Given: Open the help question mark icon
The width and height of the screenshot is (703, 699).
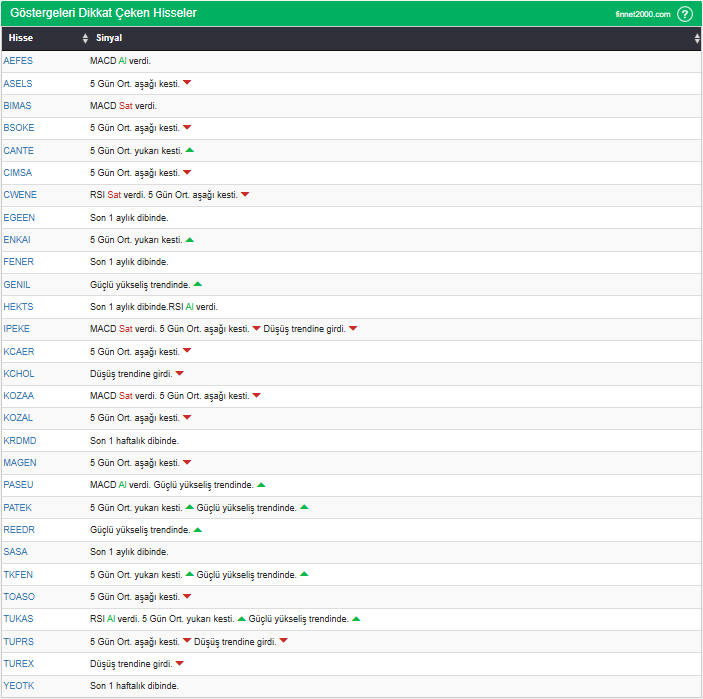Looking at the screenshot, I should (685, 14).
